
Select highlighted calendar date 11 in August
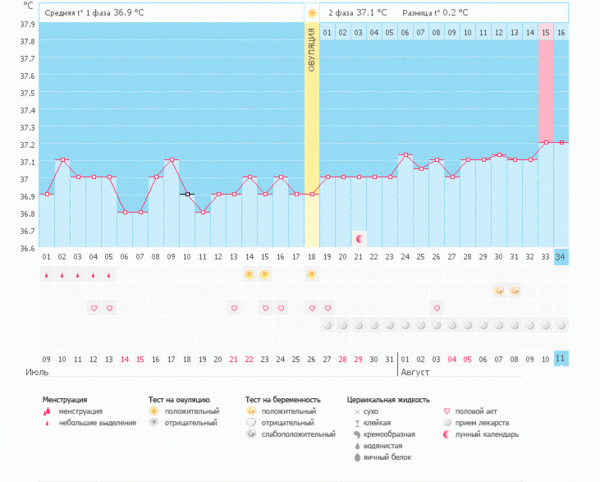click(x=560, y=358)
